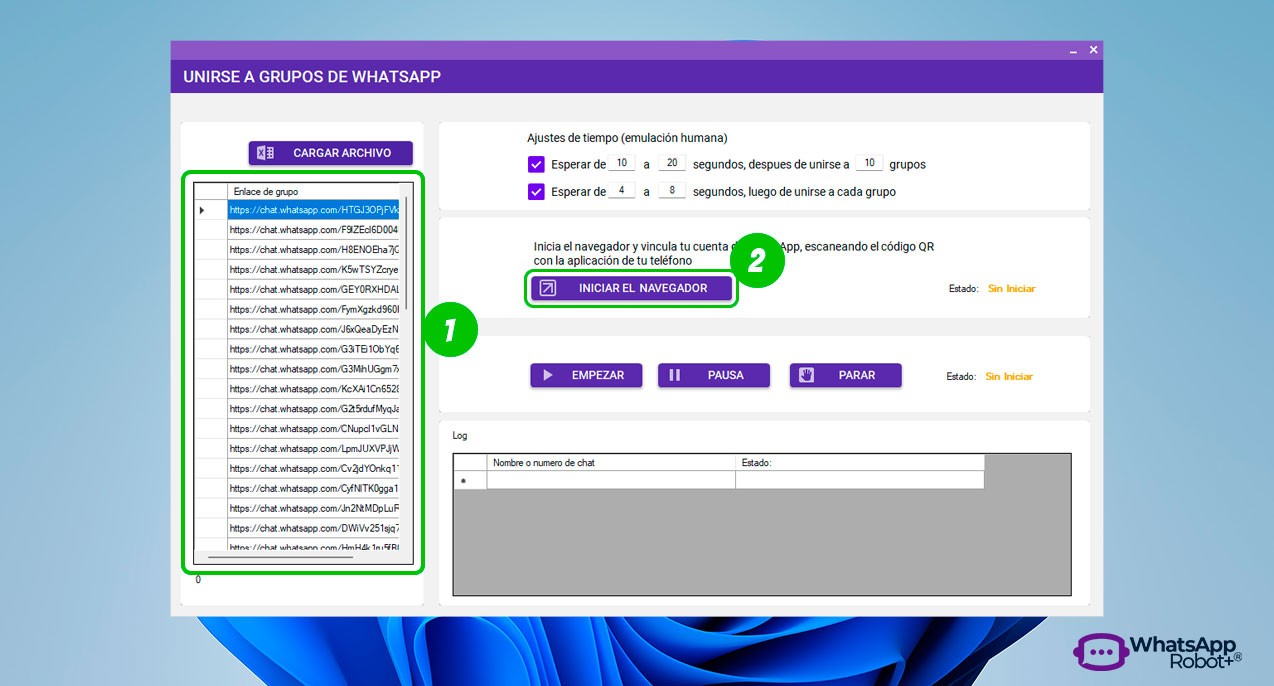Click the hand icon on Parar
1274x686 pixels.
click(x=806, y=375)
